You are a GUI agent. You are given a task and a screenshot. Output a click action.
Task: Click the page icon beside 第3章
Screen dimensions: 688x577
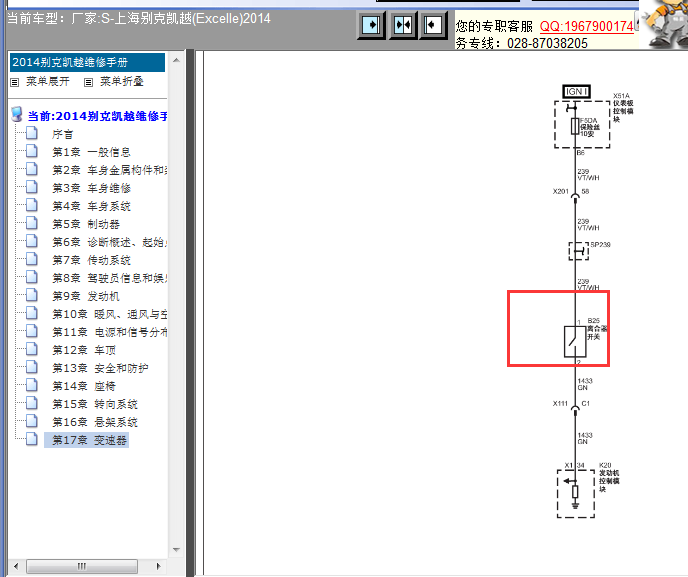pos(32,186)
